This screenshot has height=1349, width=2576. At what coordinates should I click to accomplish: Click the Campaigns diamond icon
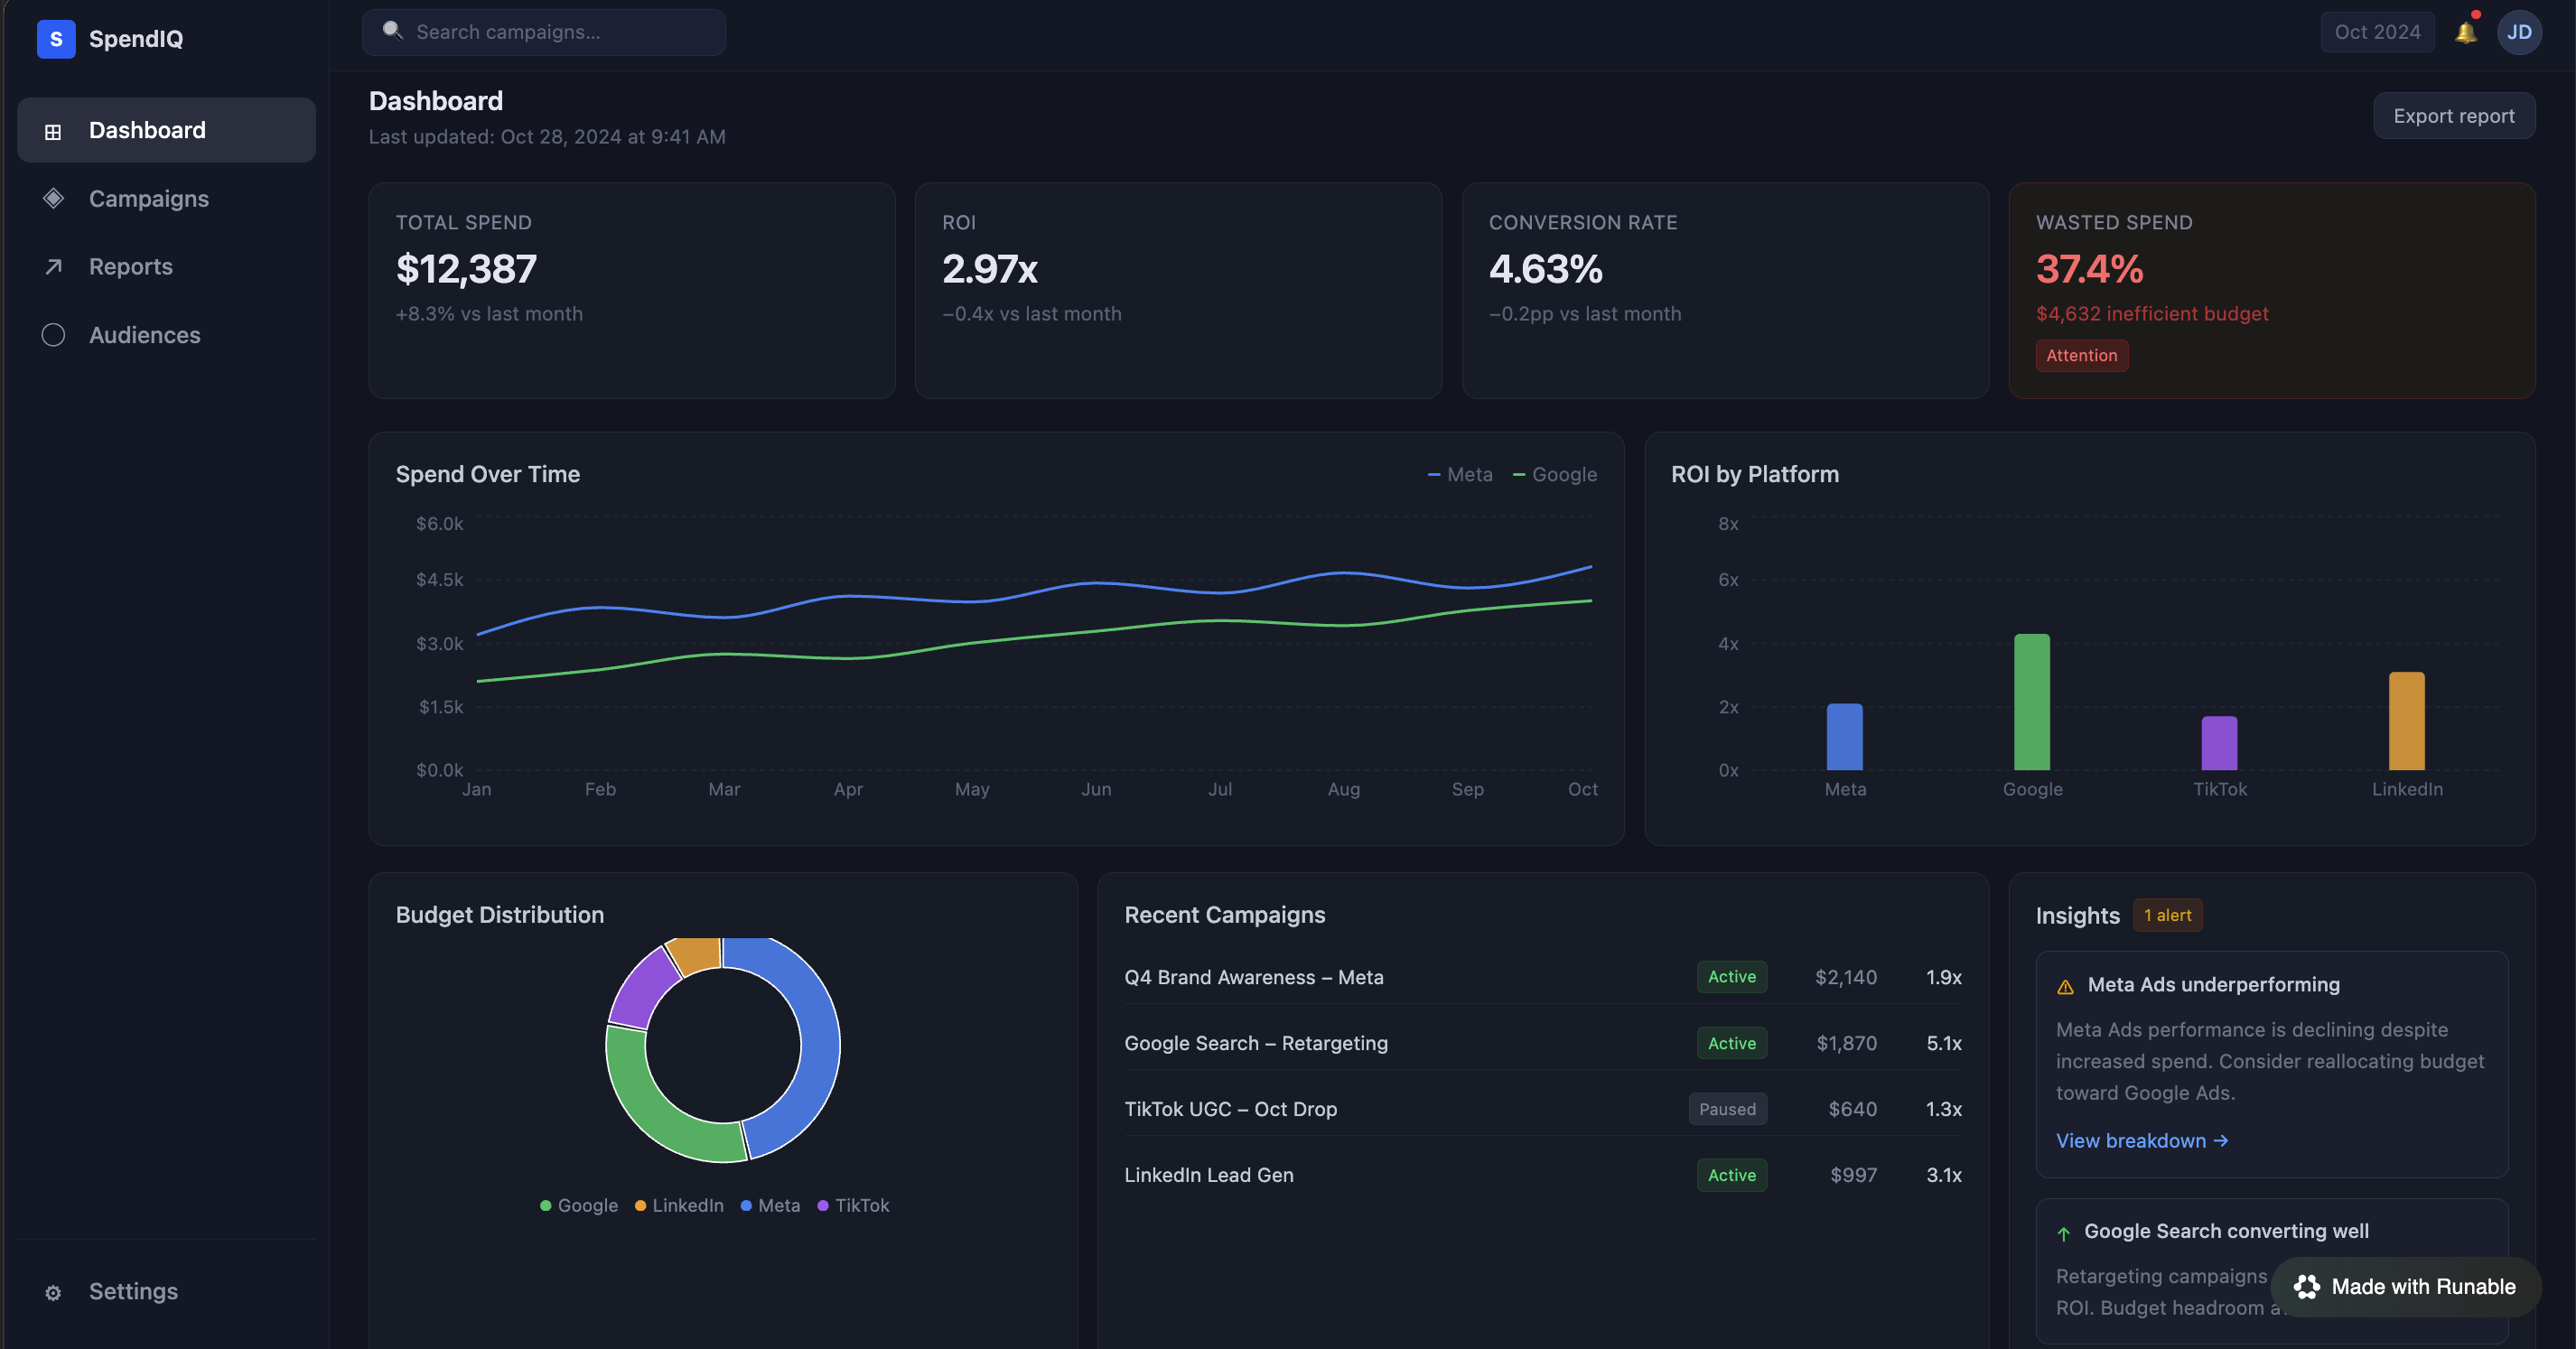(x=53, y=198)
